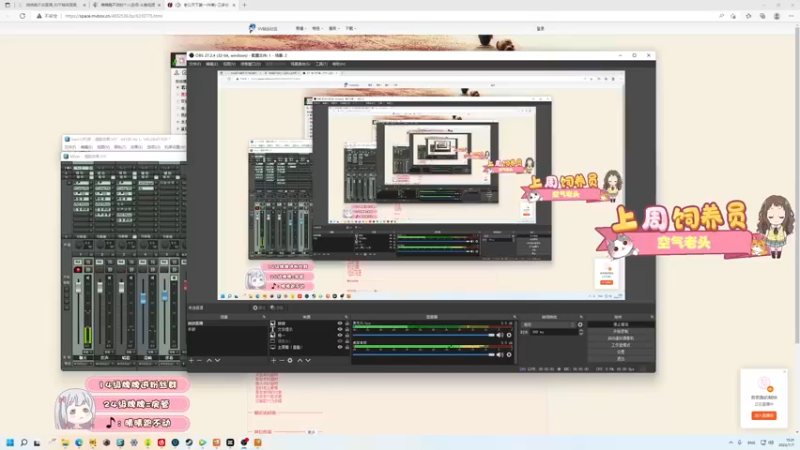This screenshot has height=450, width=800.
Task: Open the scene transition properties gear icon
Action: (580, 324)
